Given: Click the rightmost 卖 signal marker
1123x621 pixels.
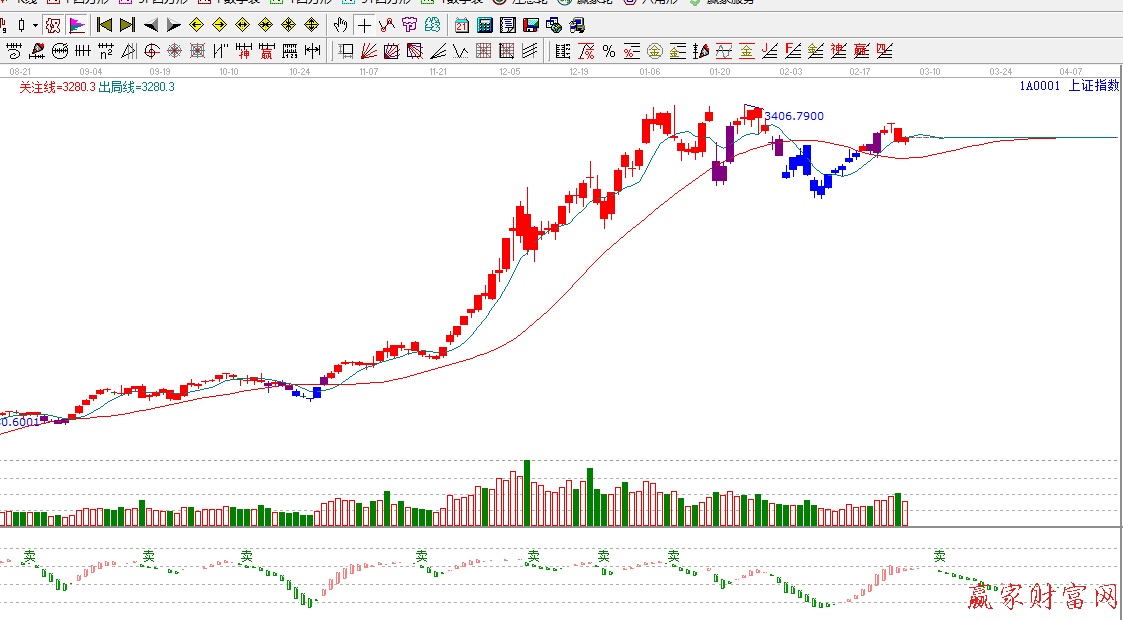Looking at the screenshot, I should click(x=940, y=556).
